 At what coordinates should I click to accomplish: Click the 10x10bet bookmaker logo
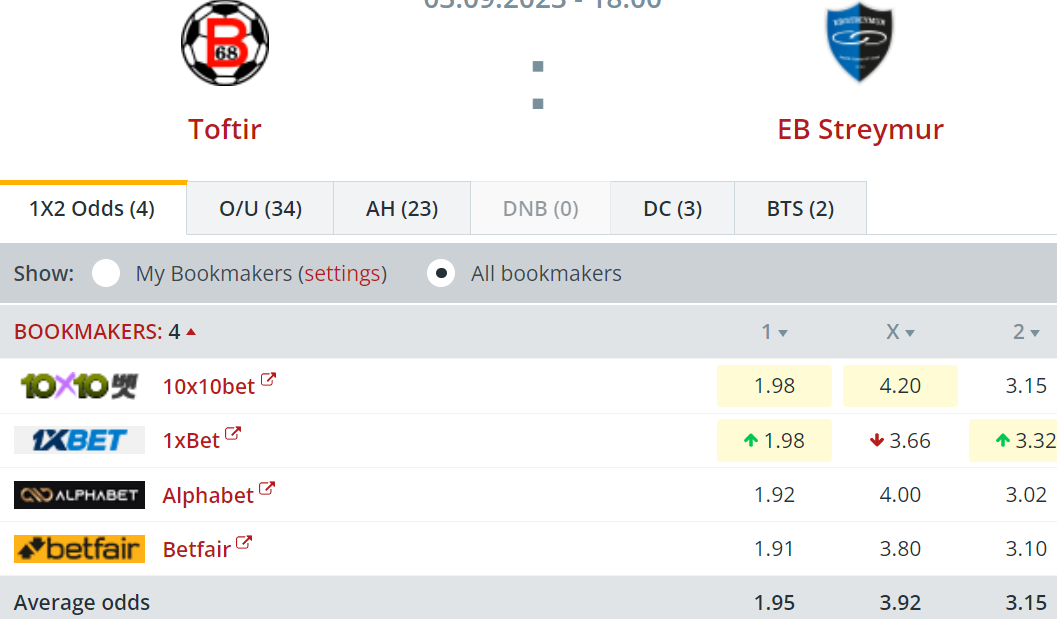click(x=79, y=385)
